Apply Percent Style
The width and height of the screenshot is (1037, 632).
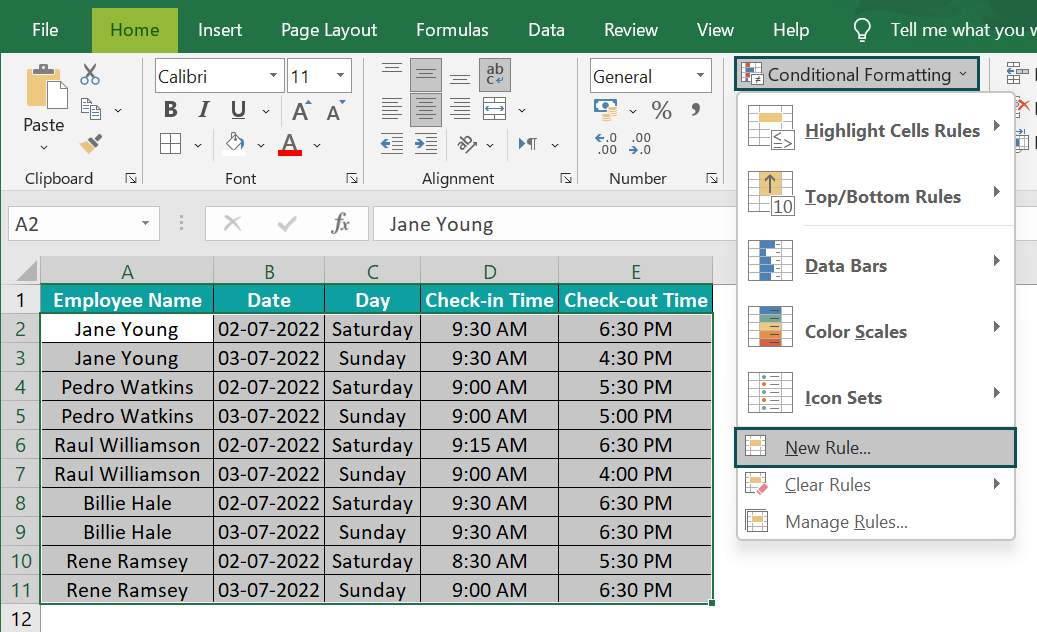pos(661,110)
